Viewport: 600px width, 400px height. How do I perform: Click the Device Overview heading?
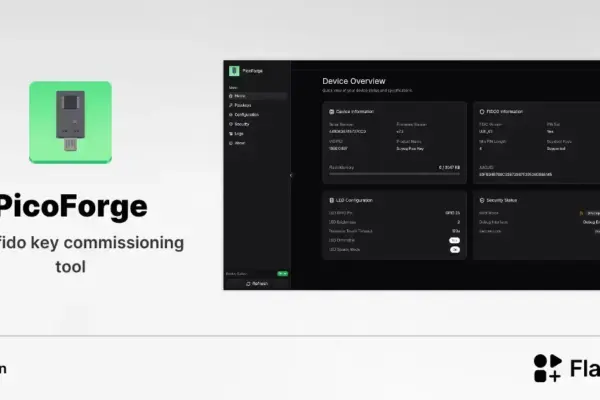(x=354, y=81)
